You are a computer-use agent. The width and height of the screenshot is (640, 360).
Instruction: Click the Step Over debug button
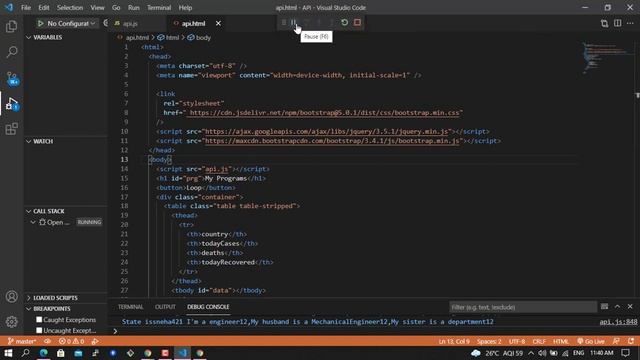[307, 22]
